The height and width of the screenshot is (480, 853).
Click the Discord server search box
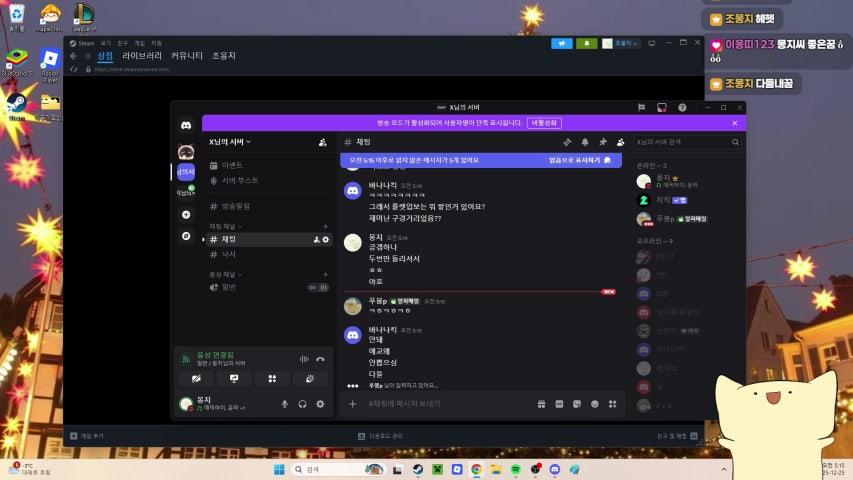click(687, 142)
